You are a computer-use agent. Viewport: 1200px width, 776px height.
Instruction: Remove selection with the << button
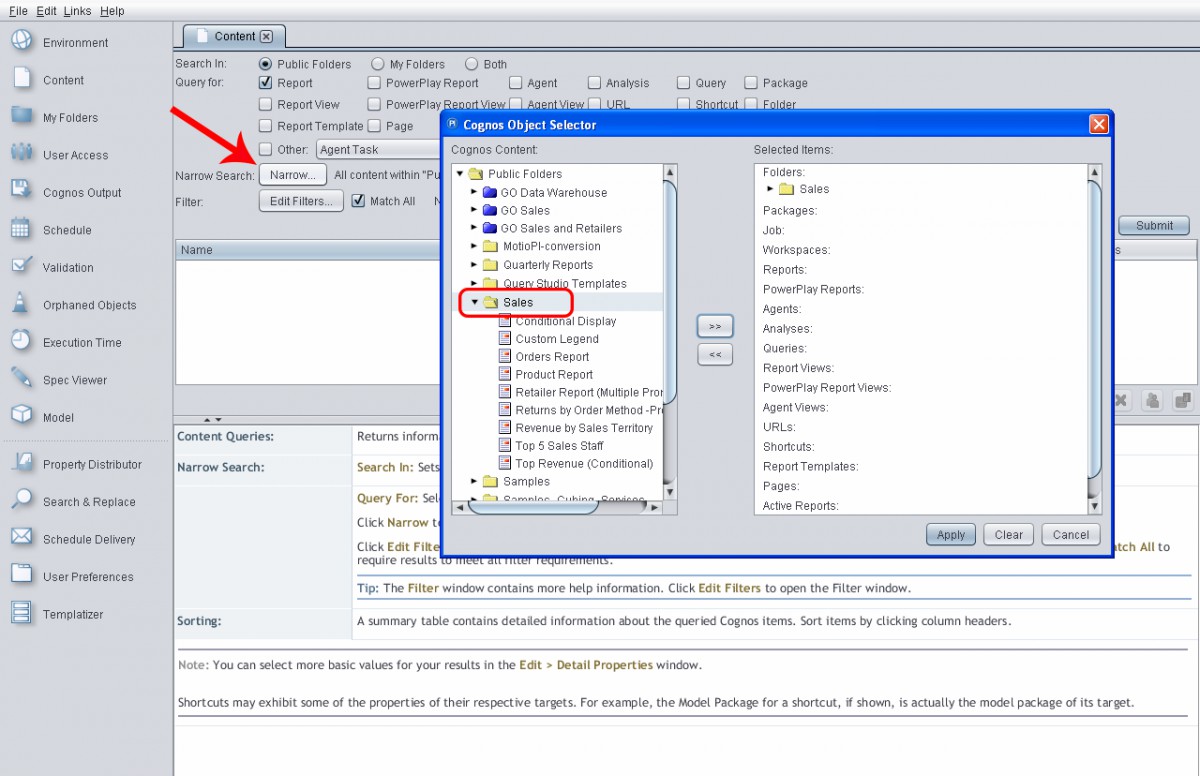coord(715,354)
